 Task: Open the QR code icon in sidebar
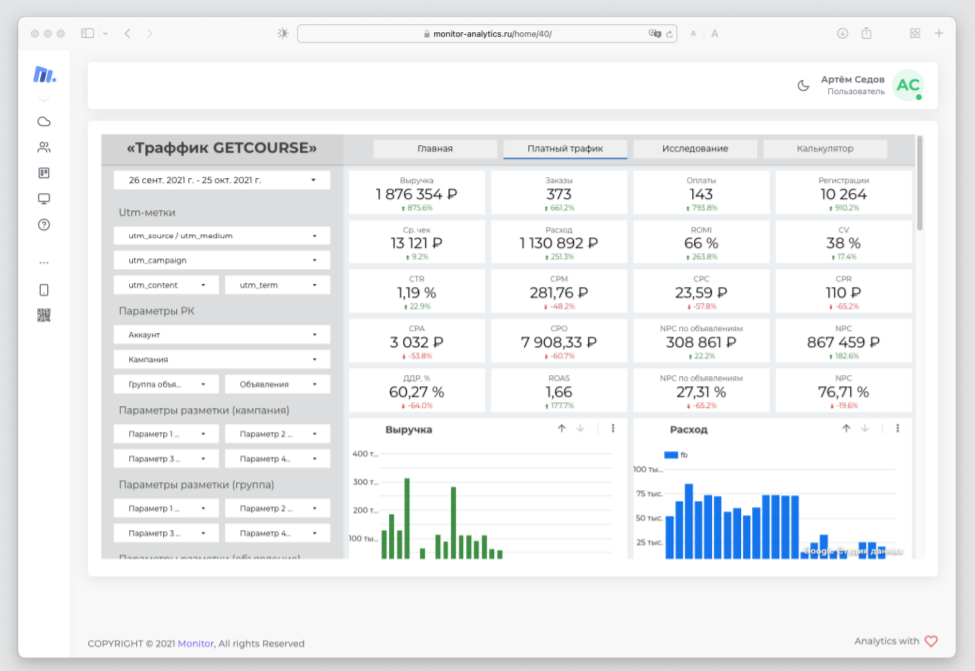[44, 315]
